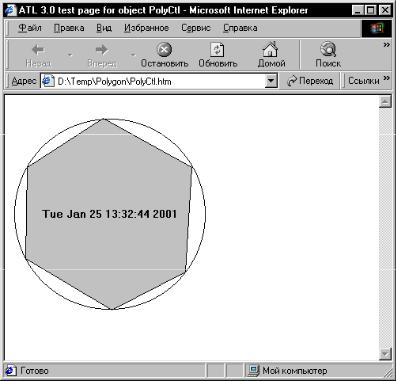Click the Назад back arrow icon
The image size is (396, 381).
tap(38, 50)
